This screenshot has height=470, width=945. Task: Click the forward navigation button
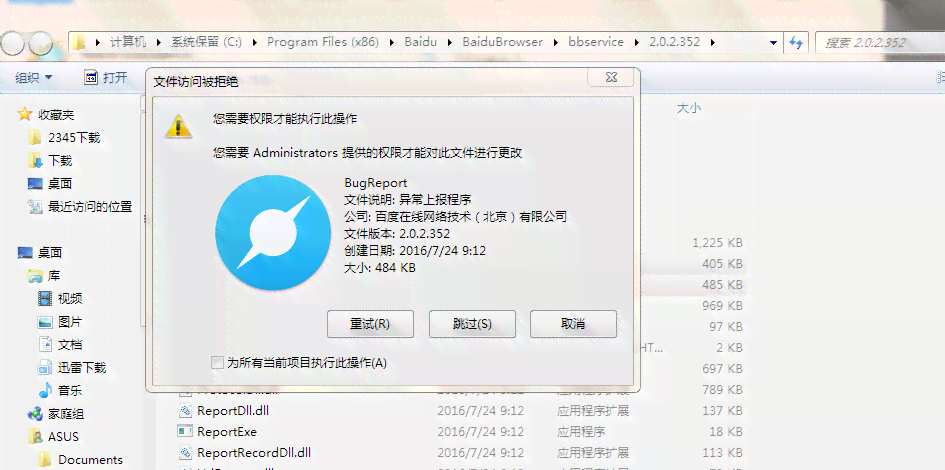click(x=40, y=43)
